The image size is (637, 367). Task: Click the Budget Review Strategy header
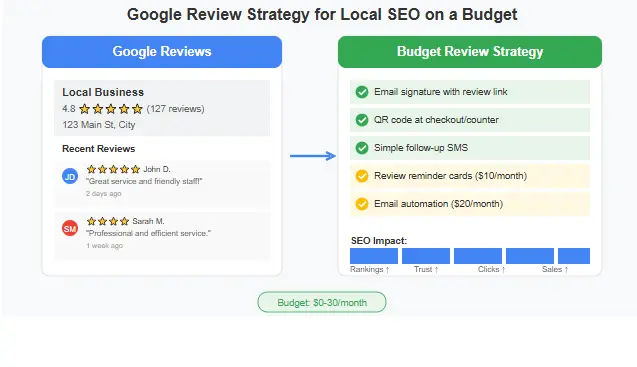(470, 52)
